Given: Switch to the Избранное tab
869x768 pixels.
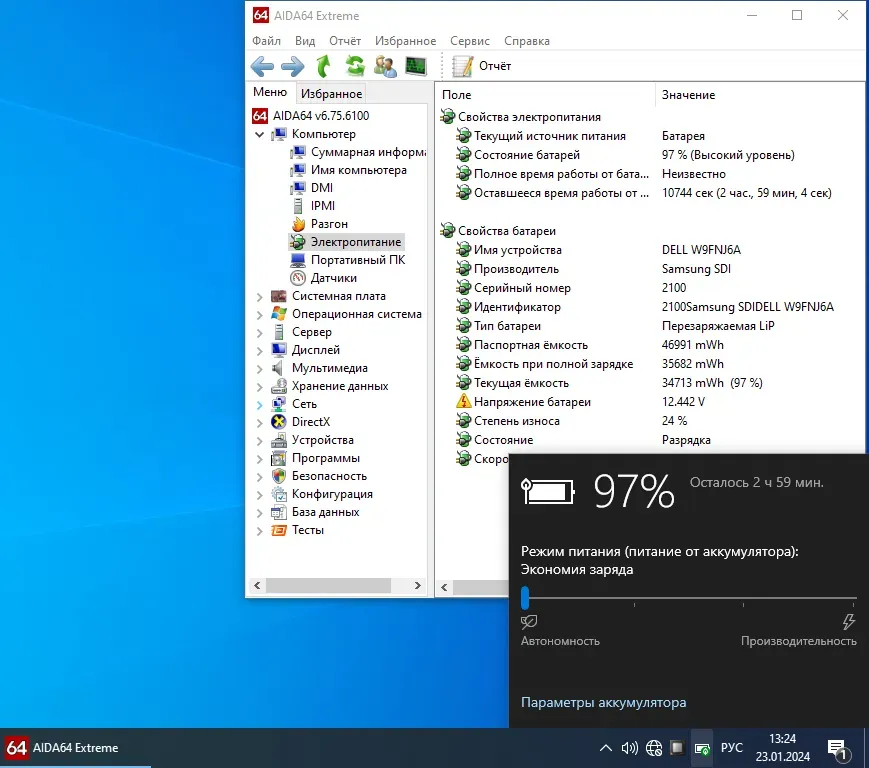Looking at the screenshot, I should [x=332, y=94].
